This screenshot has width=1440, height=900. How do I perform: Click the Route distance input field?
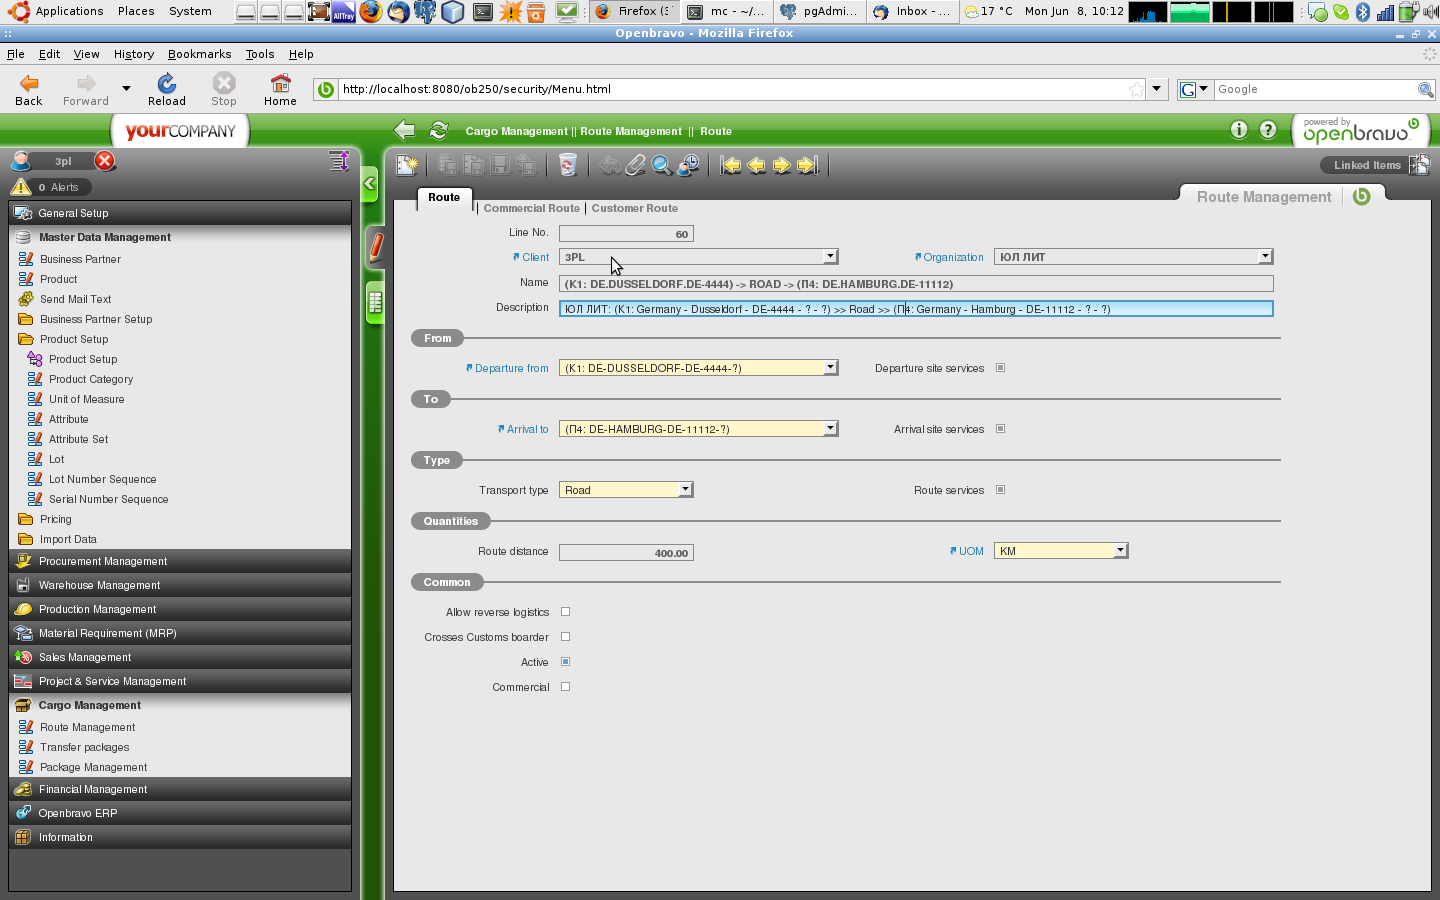click(x=626, y=553)
